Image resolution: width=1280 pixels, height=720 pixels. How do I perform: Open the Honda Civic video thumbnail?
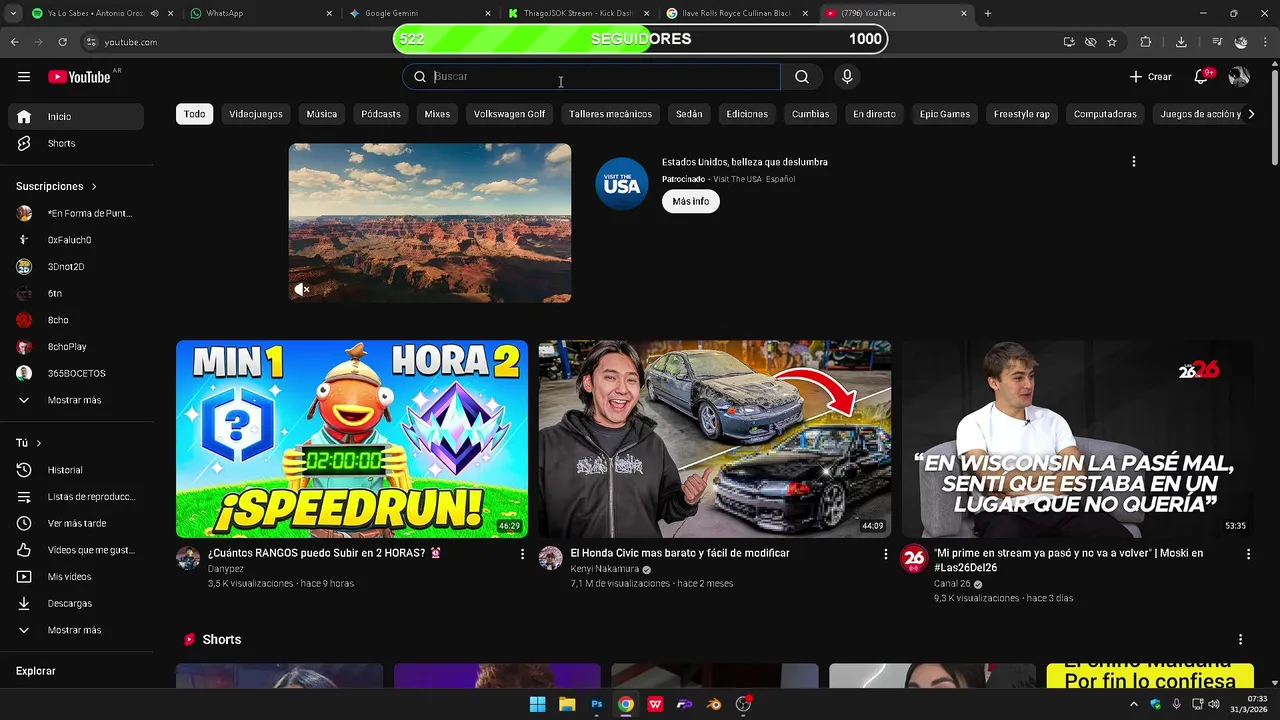[x=715, y=439]
